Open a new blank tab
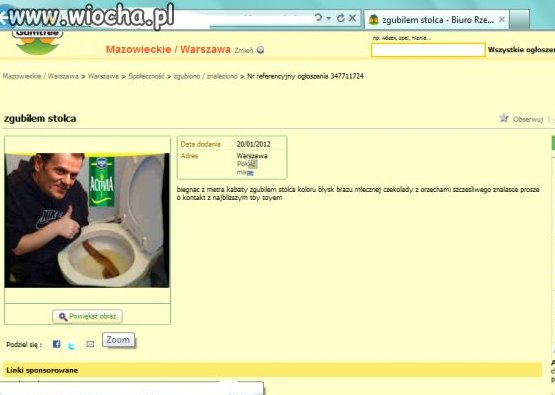 click(x=520, y=19)
